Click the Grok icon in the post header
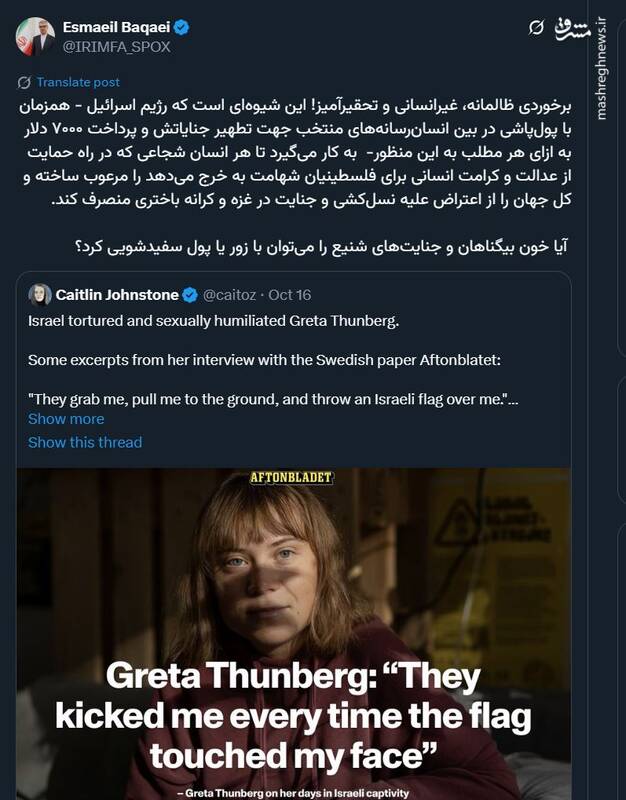Viewport: 626px width, 800px height. (536, 26)
